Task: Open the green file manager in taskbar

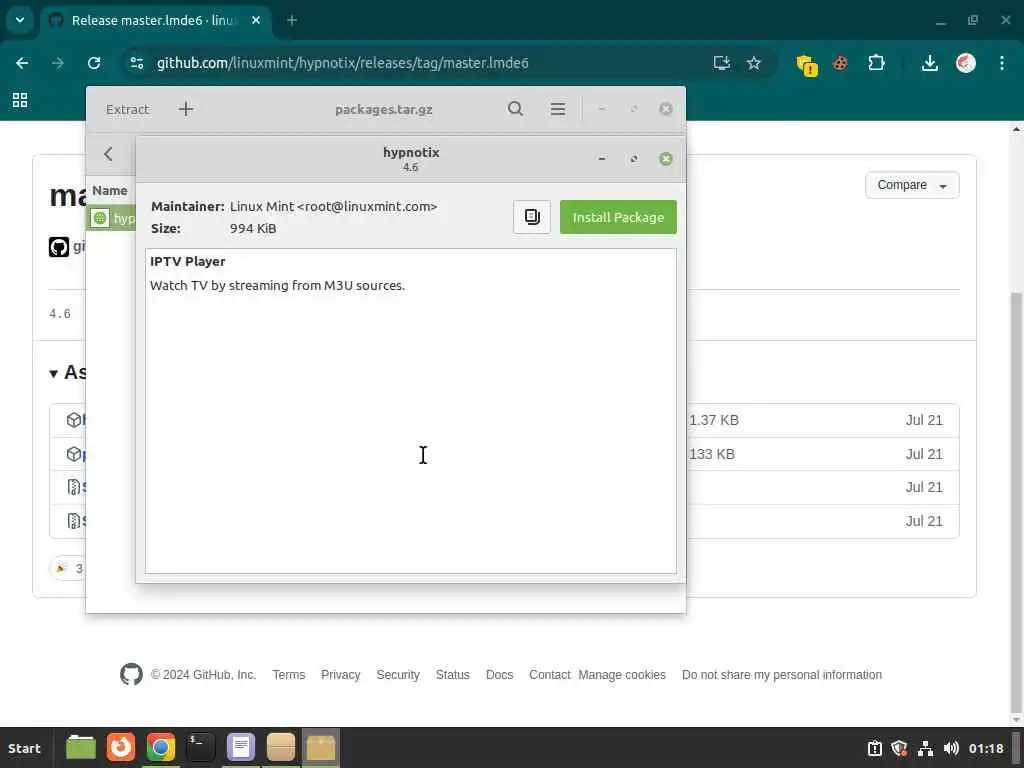Action: click(x=81, y=747)
